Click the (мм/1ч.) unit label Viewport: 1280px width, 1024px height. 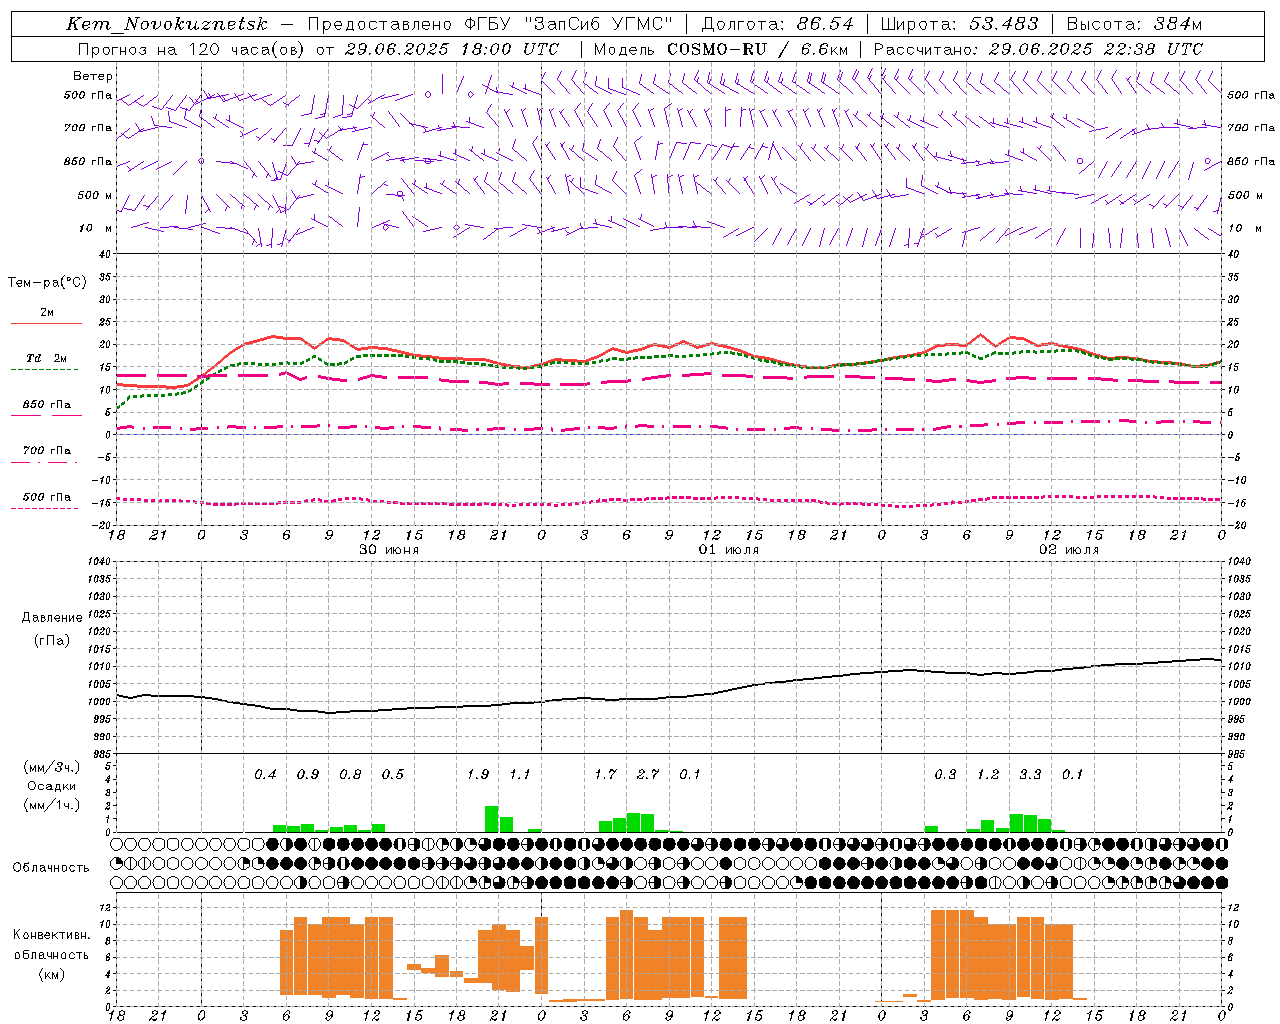click(x=51, y=805)
